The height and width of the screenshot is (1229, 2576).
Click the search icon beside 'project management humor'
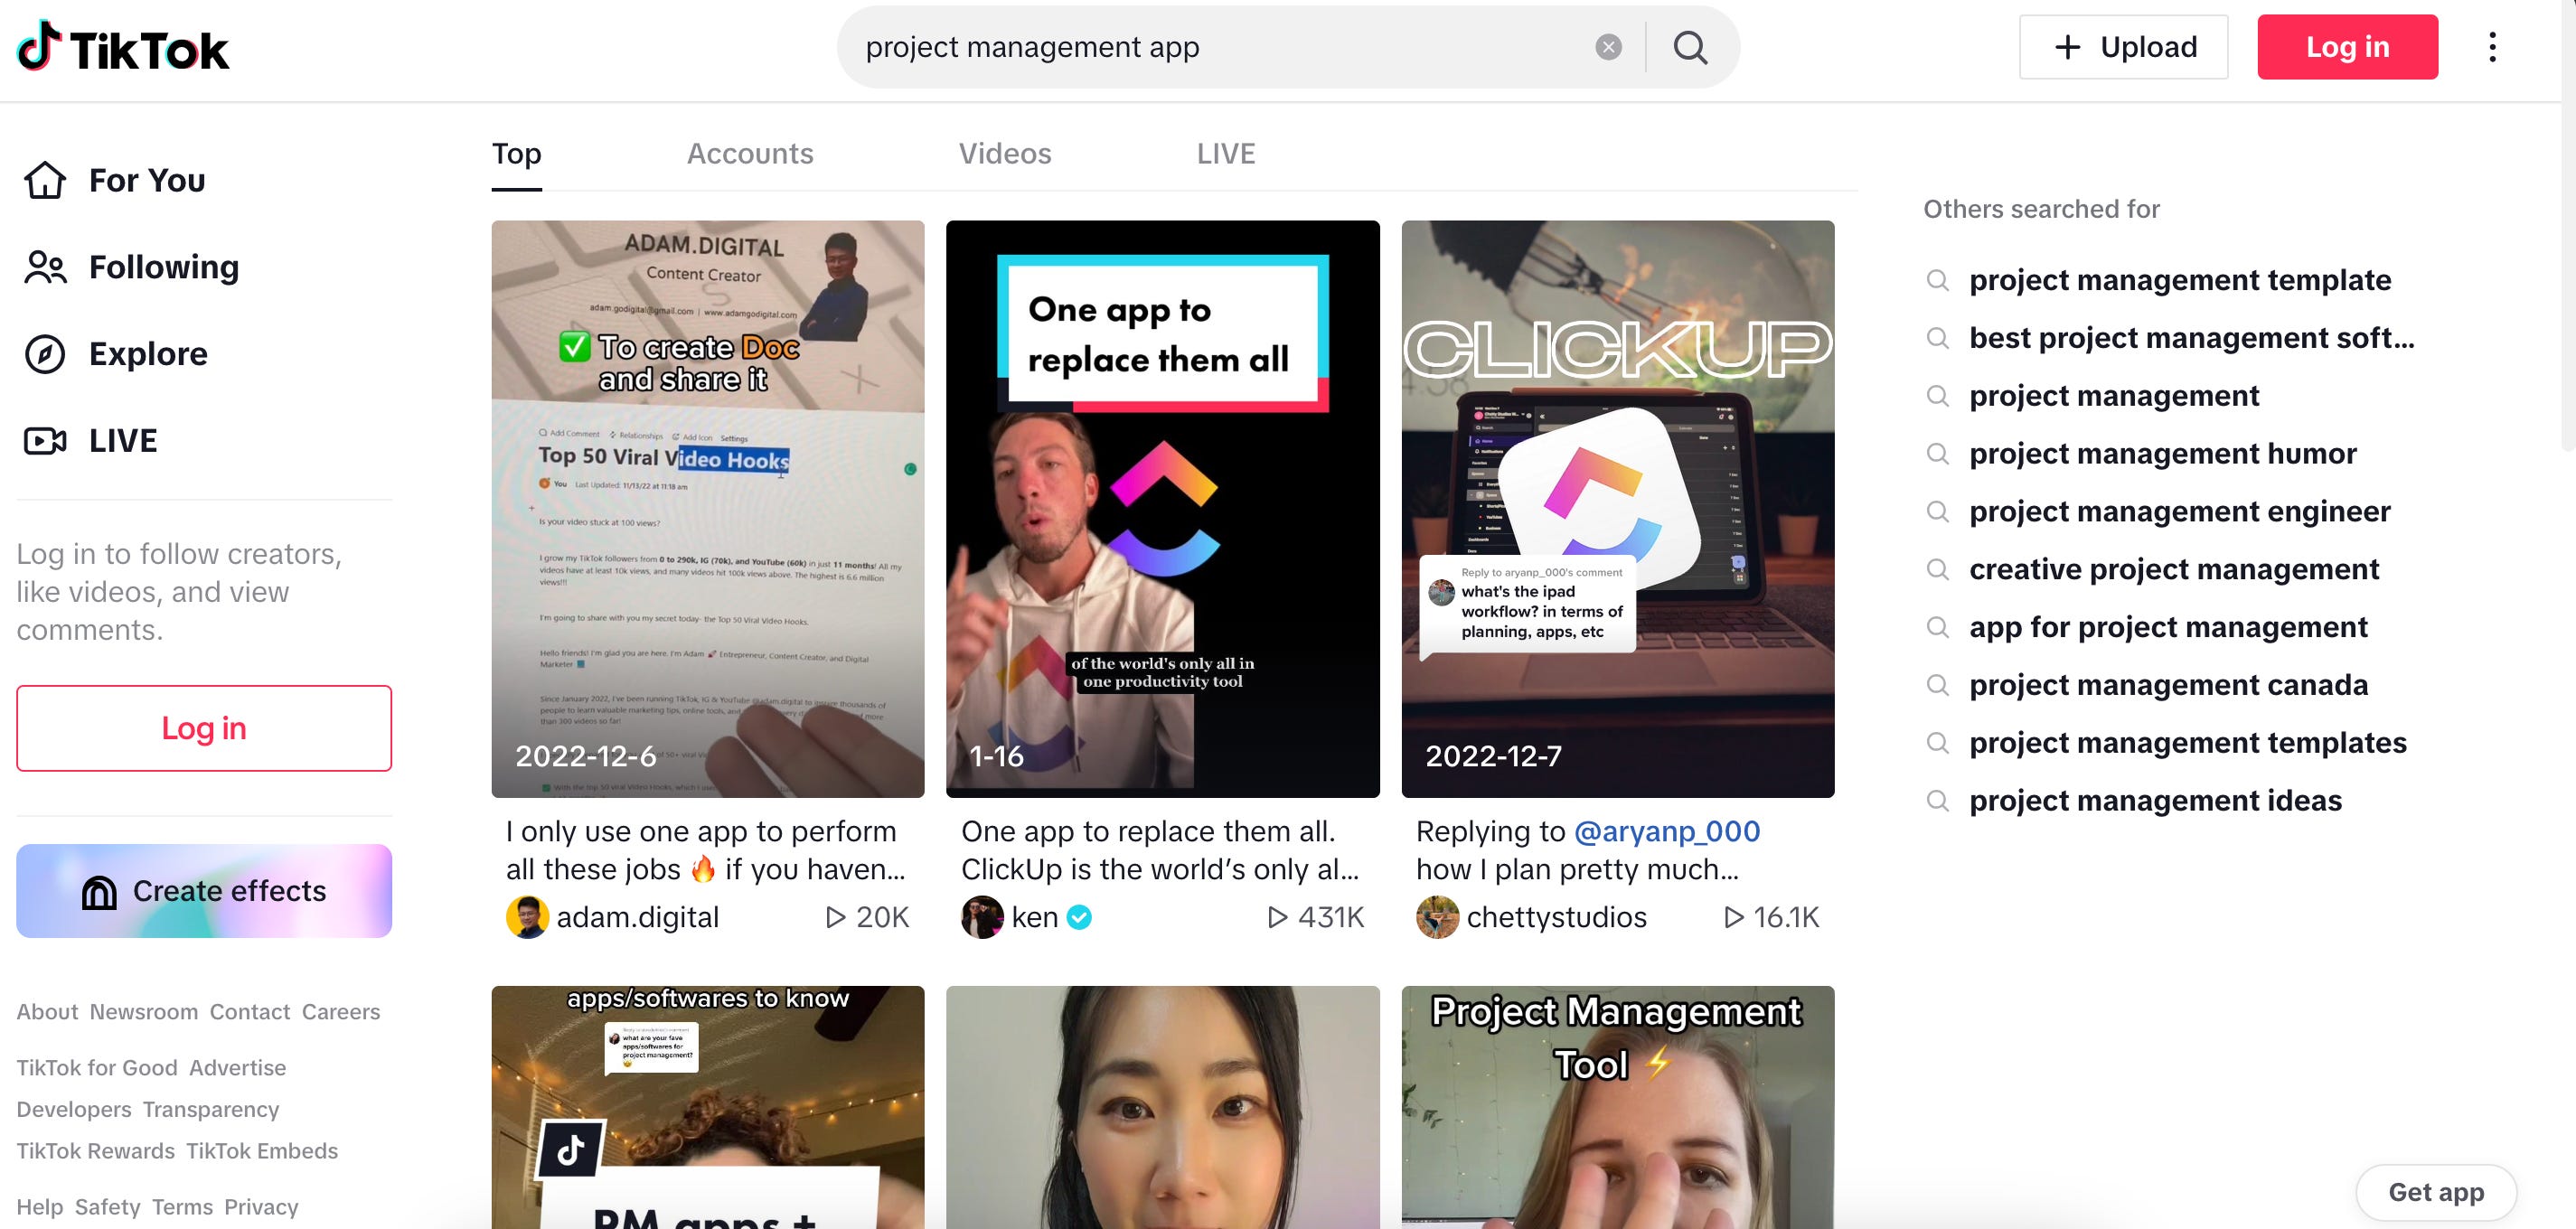[x=1937, y=454]
